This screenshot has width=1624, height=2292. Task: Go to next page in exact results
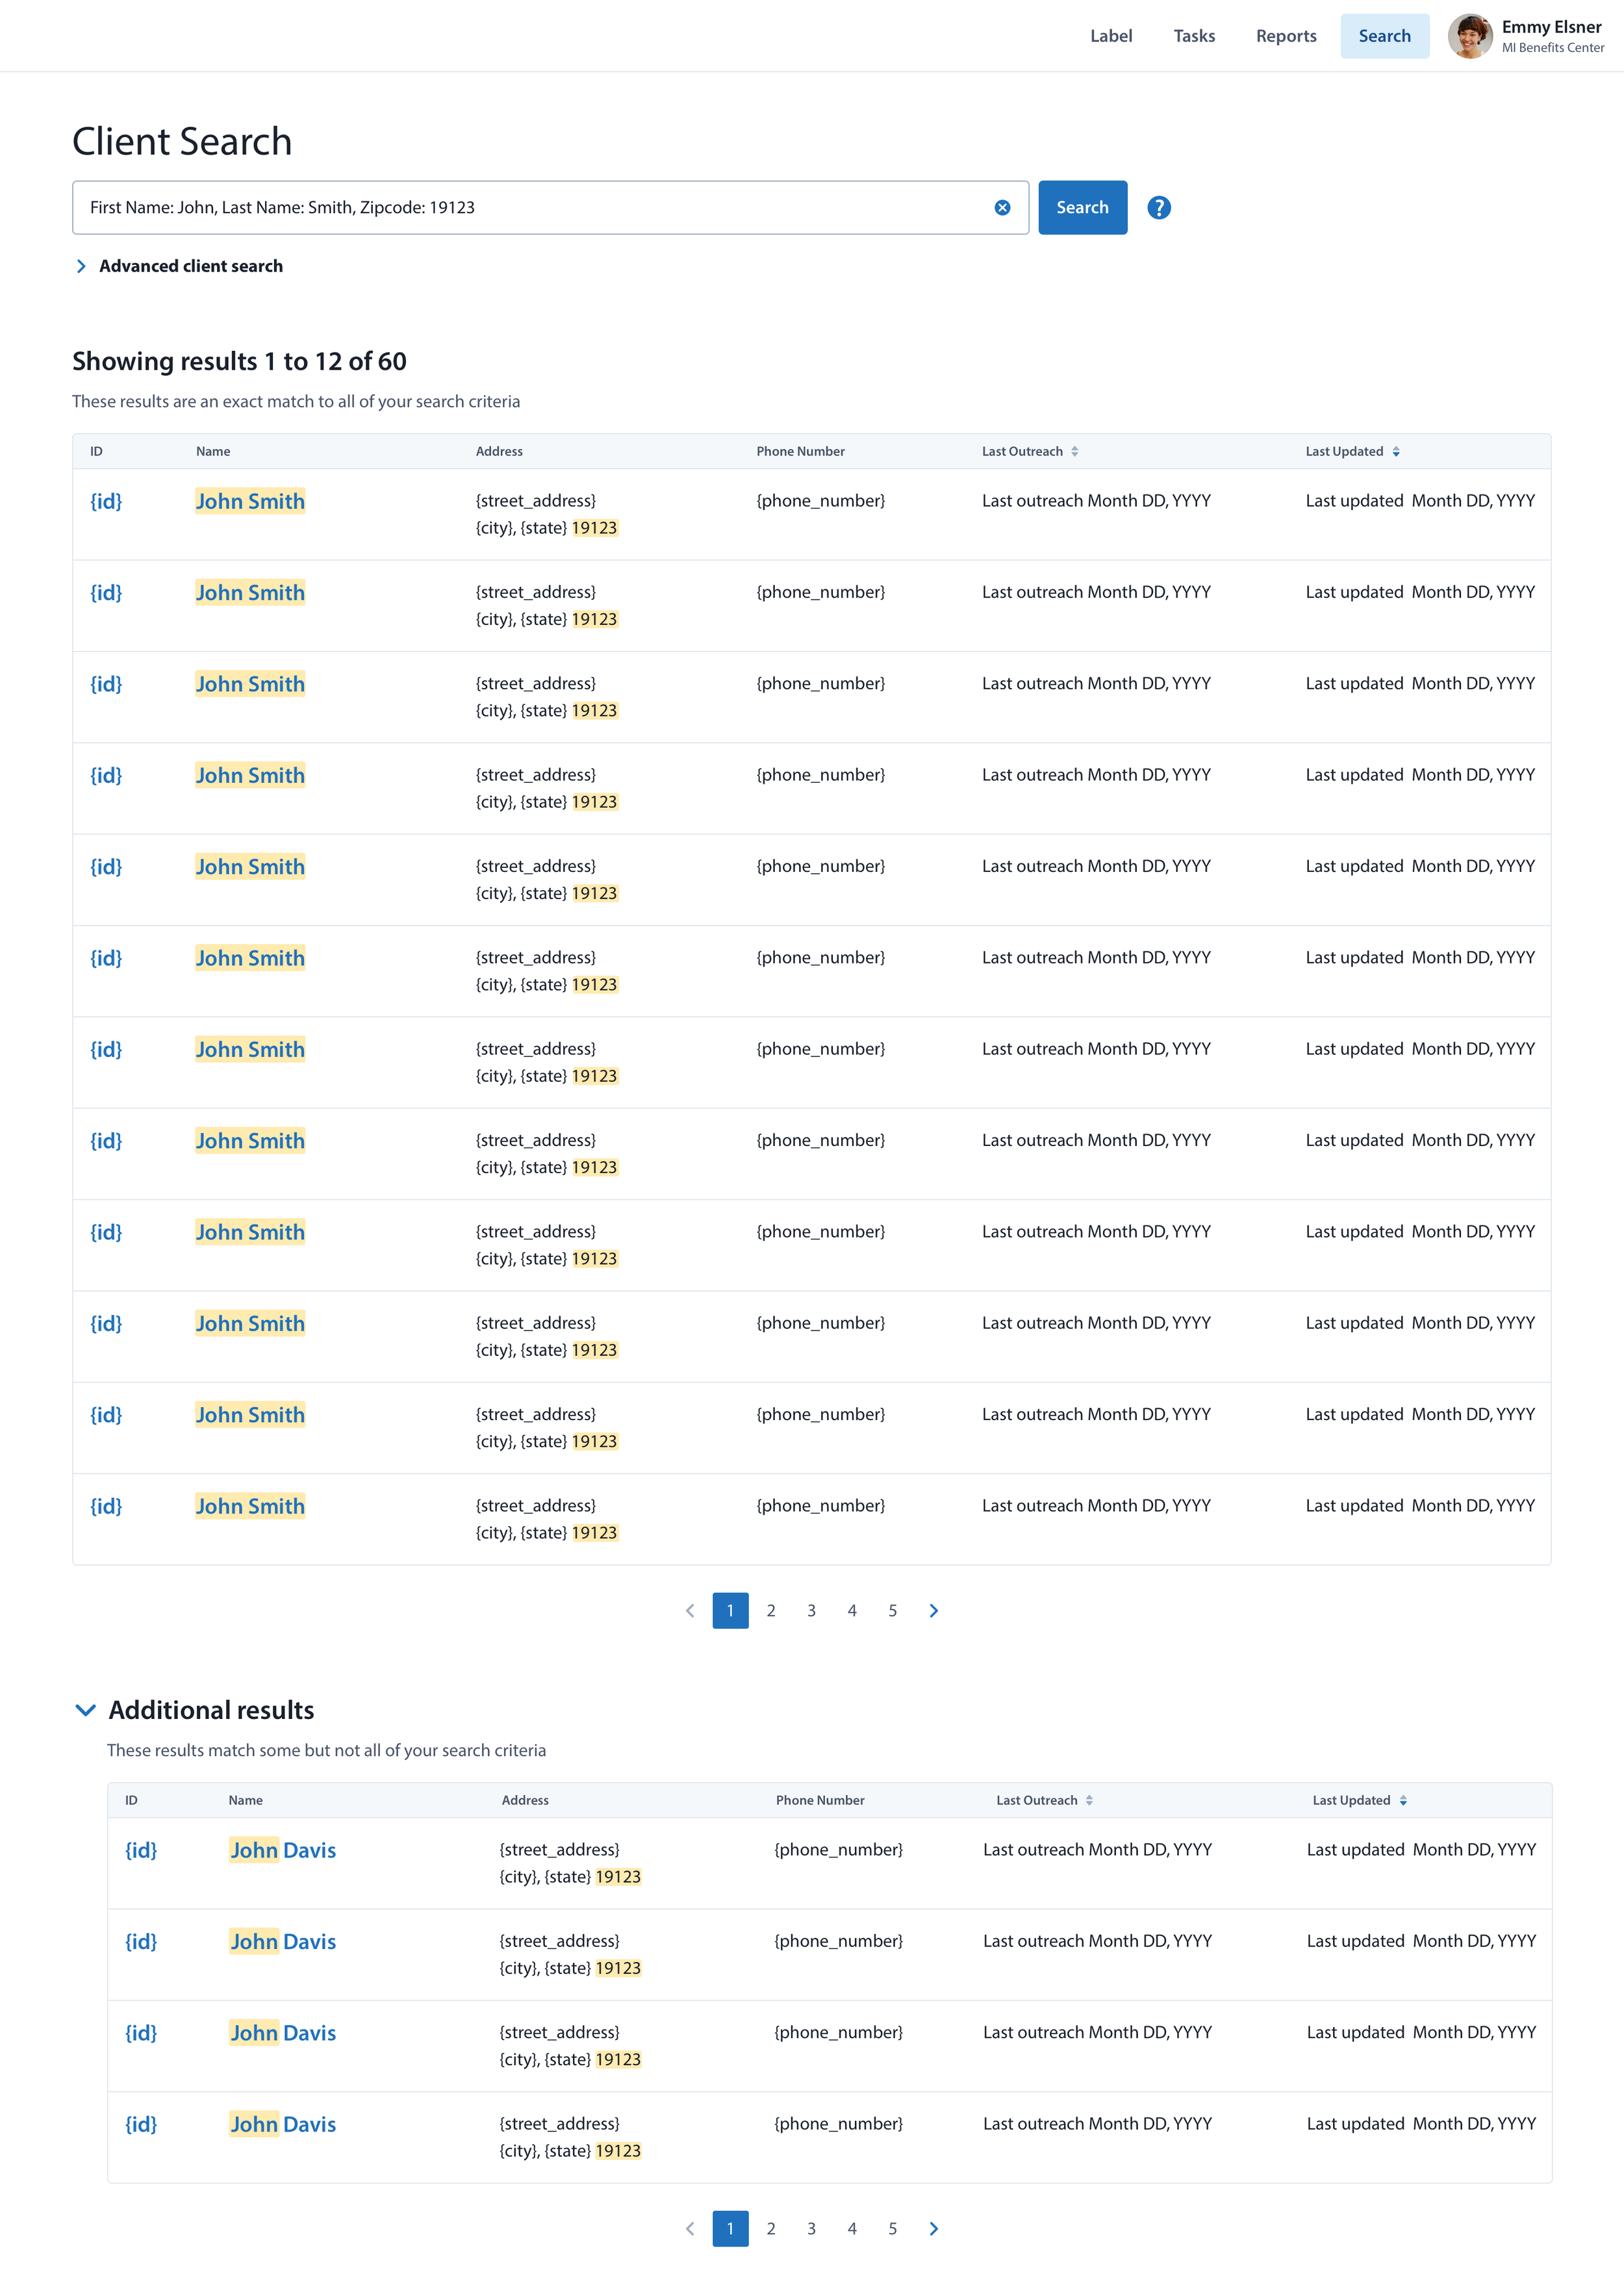click(933, 1610)
